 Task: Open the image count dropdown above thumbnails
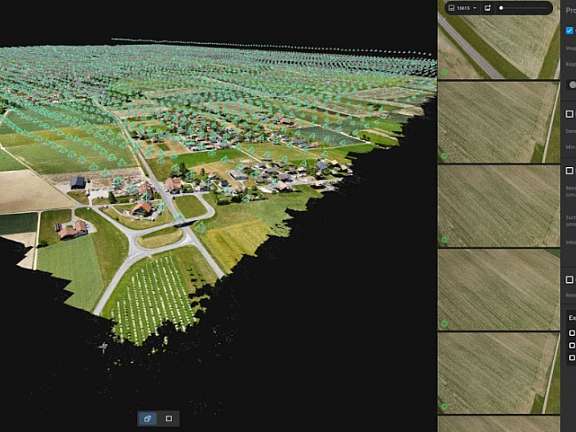tap(462, 8)
